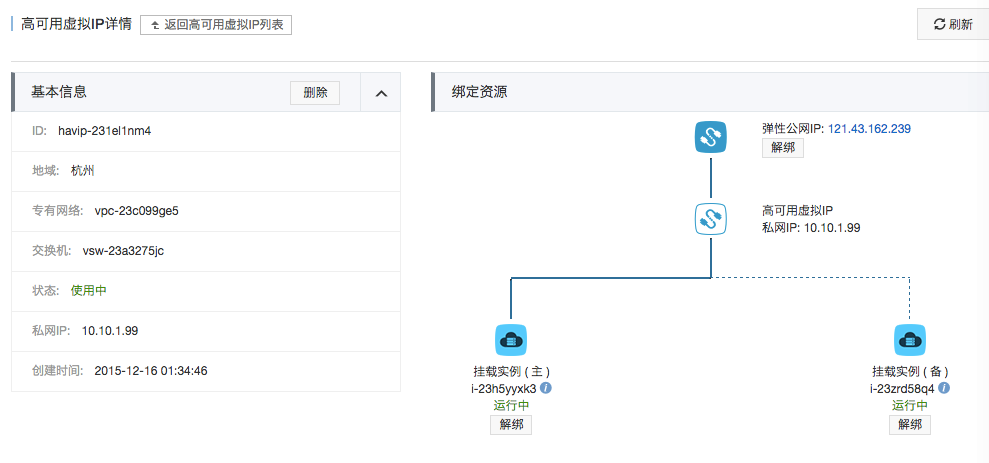Click the 高可用虚拟IP详情 page title

coord(76,25)
